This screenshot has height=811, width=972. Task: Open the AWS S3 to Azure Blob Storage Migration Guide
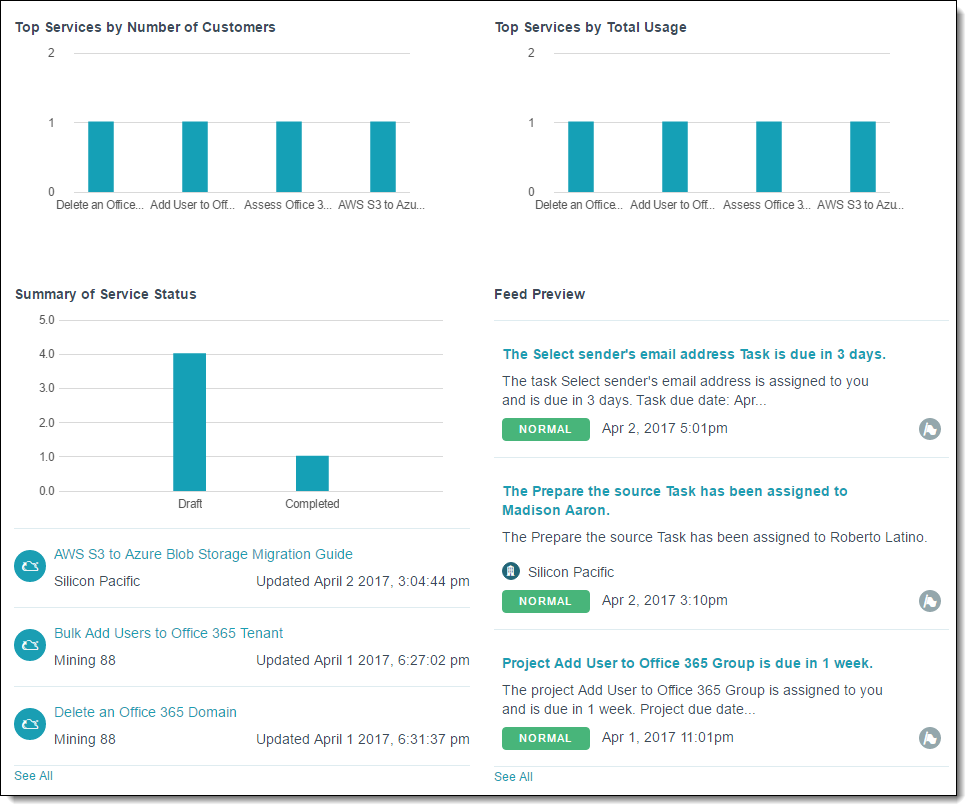tap(203, 554)
